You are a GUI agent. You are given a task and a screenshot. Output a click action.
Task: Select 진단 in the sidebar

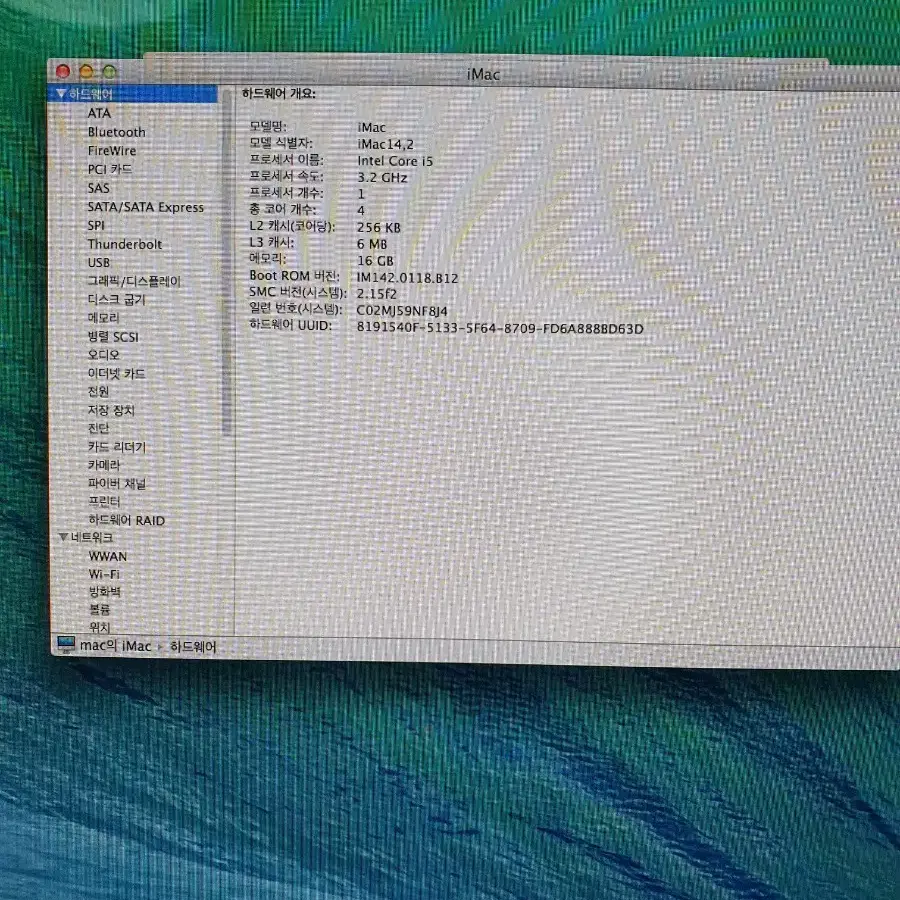click(98, 428)
